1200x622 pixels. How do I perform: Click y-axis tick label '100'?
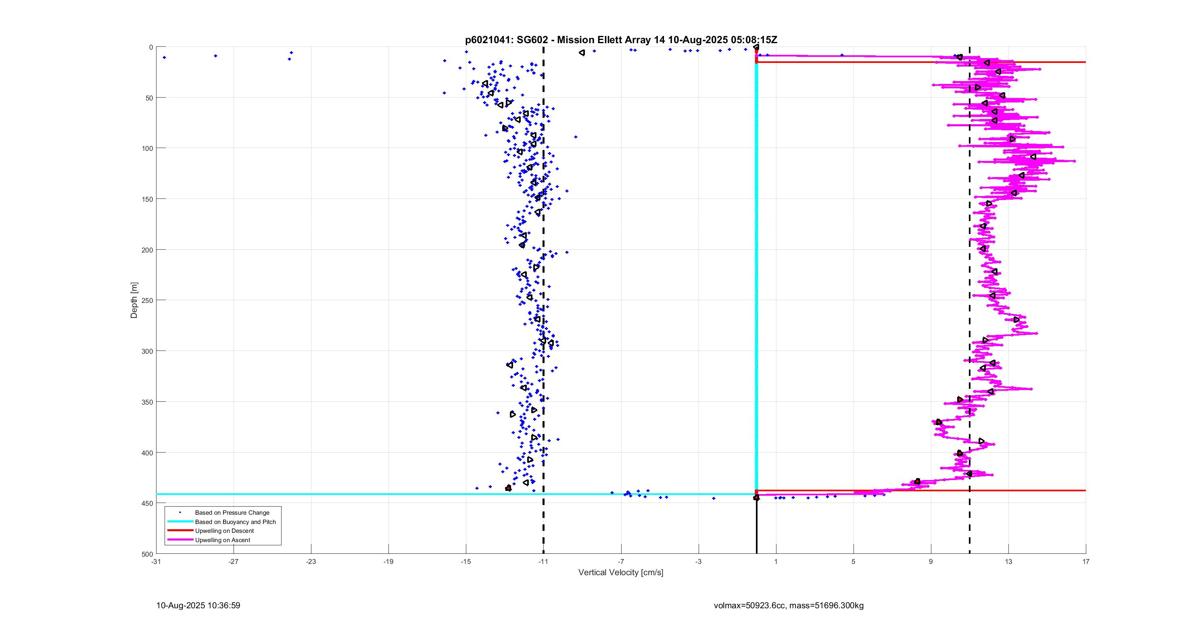coord(146,148)
